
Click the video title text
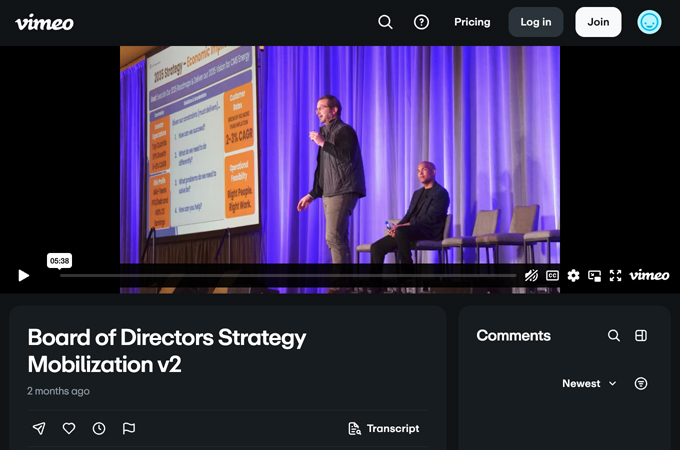pyautogui.click(x=167, y=351)
